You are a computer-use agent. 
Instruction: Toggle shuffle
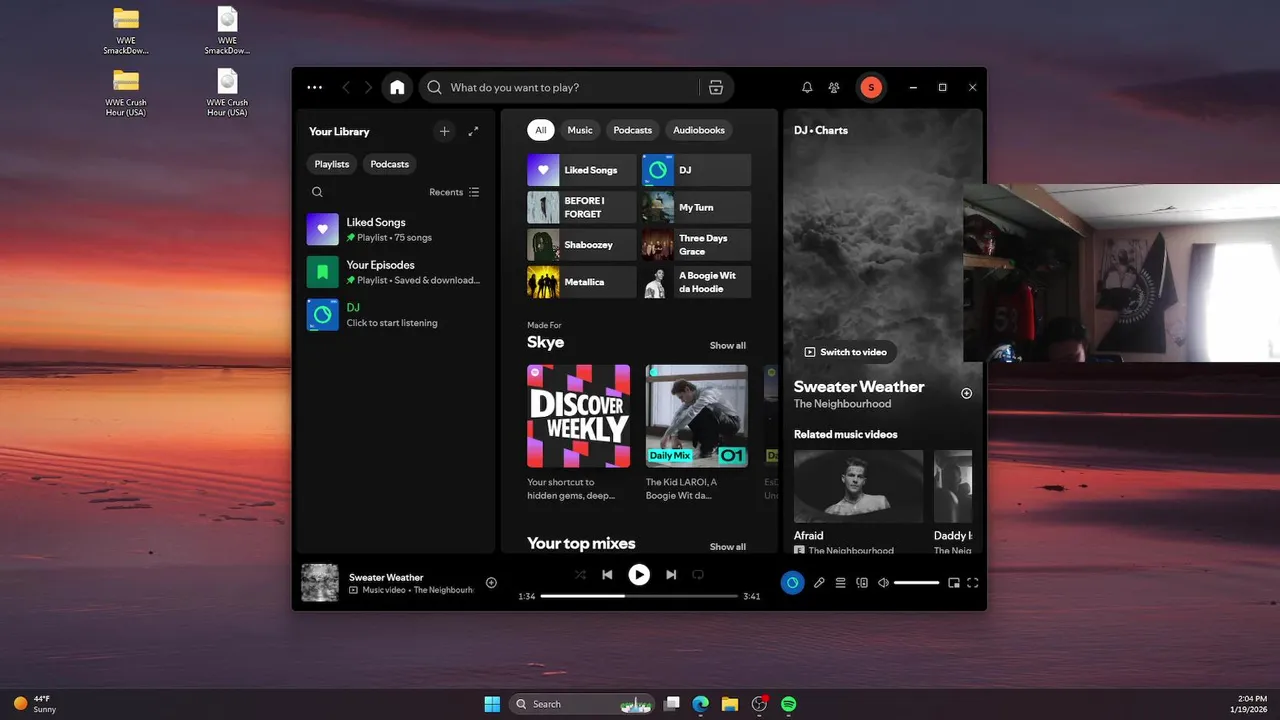tap(580, 575)
